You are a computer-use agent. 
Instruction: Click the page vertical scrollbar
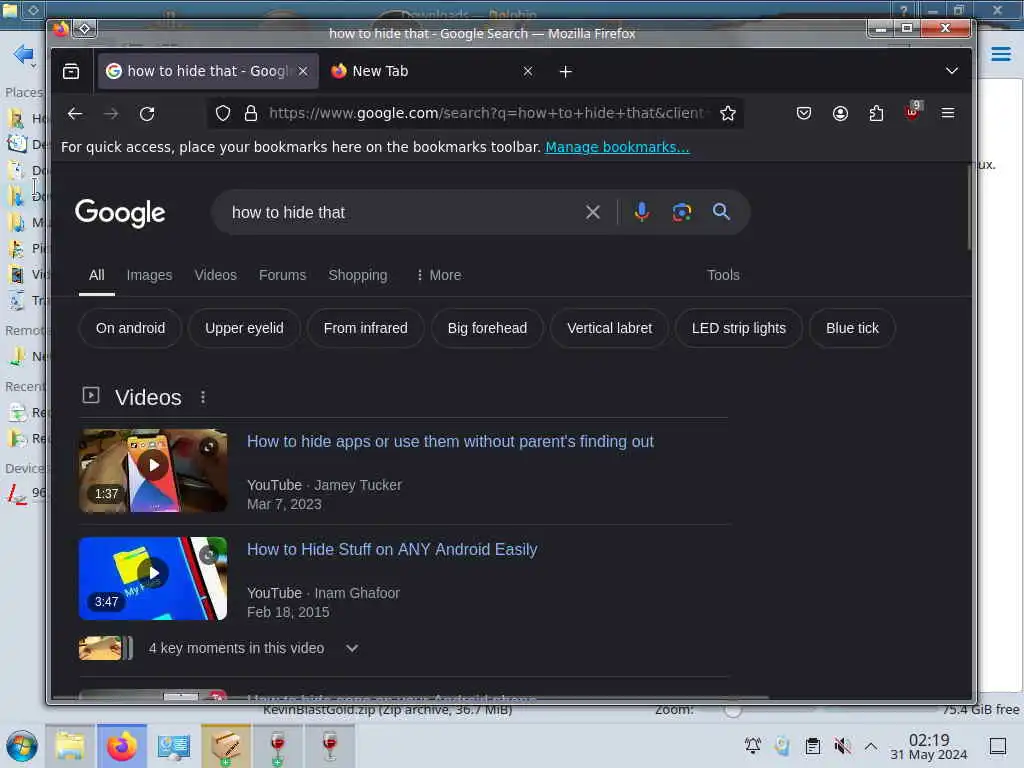point(969,208)
